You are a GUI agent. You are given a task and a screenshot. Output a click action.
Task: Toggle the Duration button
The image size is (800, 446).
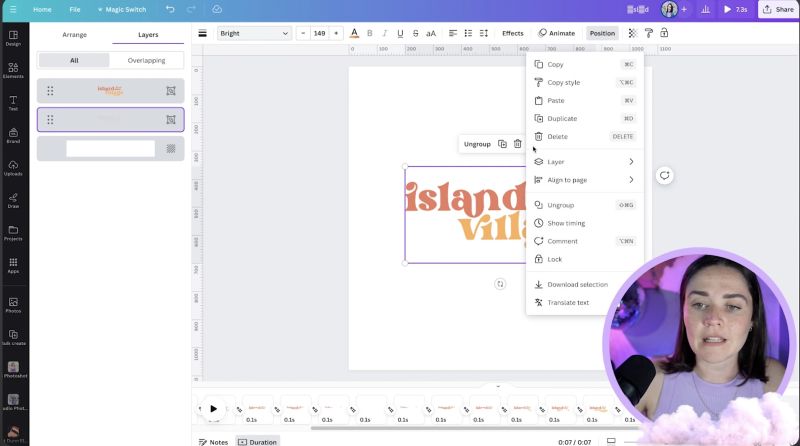[x=258, y=442]
